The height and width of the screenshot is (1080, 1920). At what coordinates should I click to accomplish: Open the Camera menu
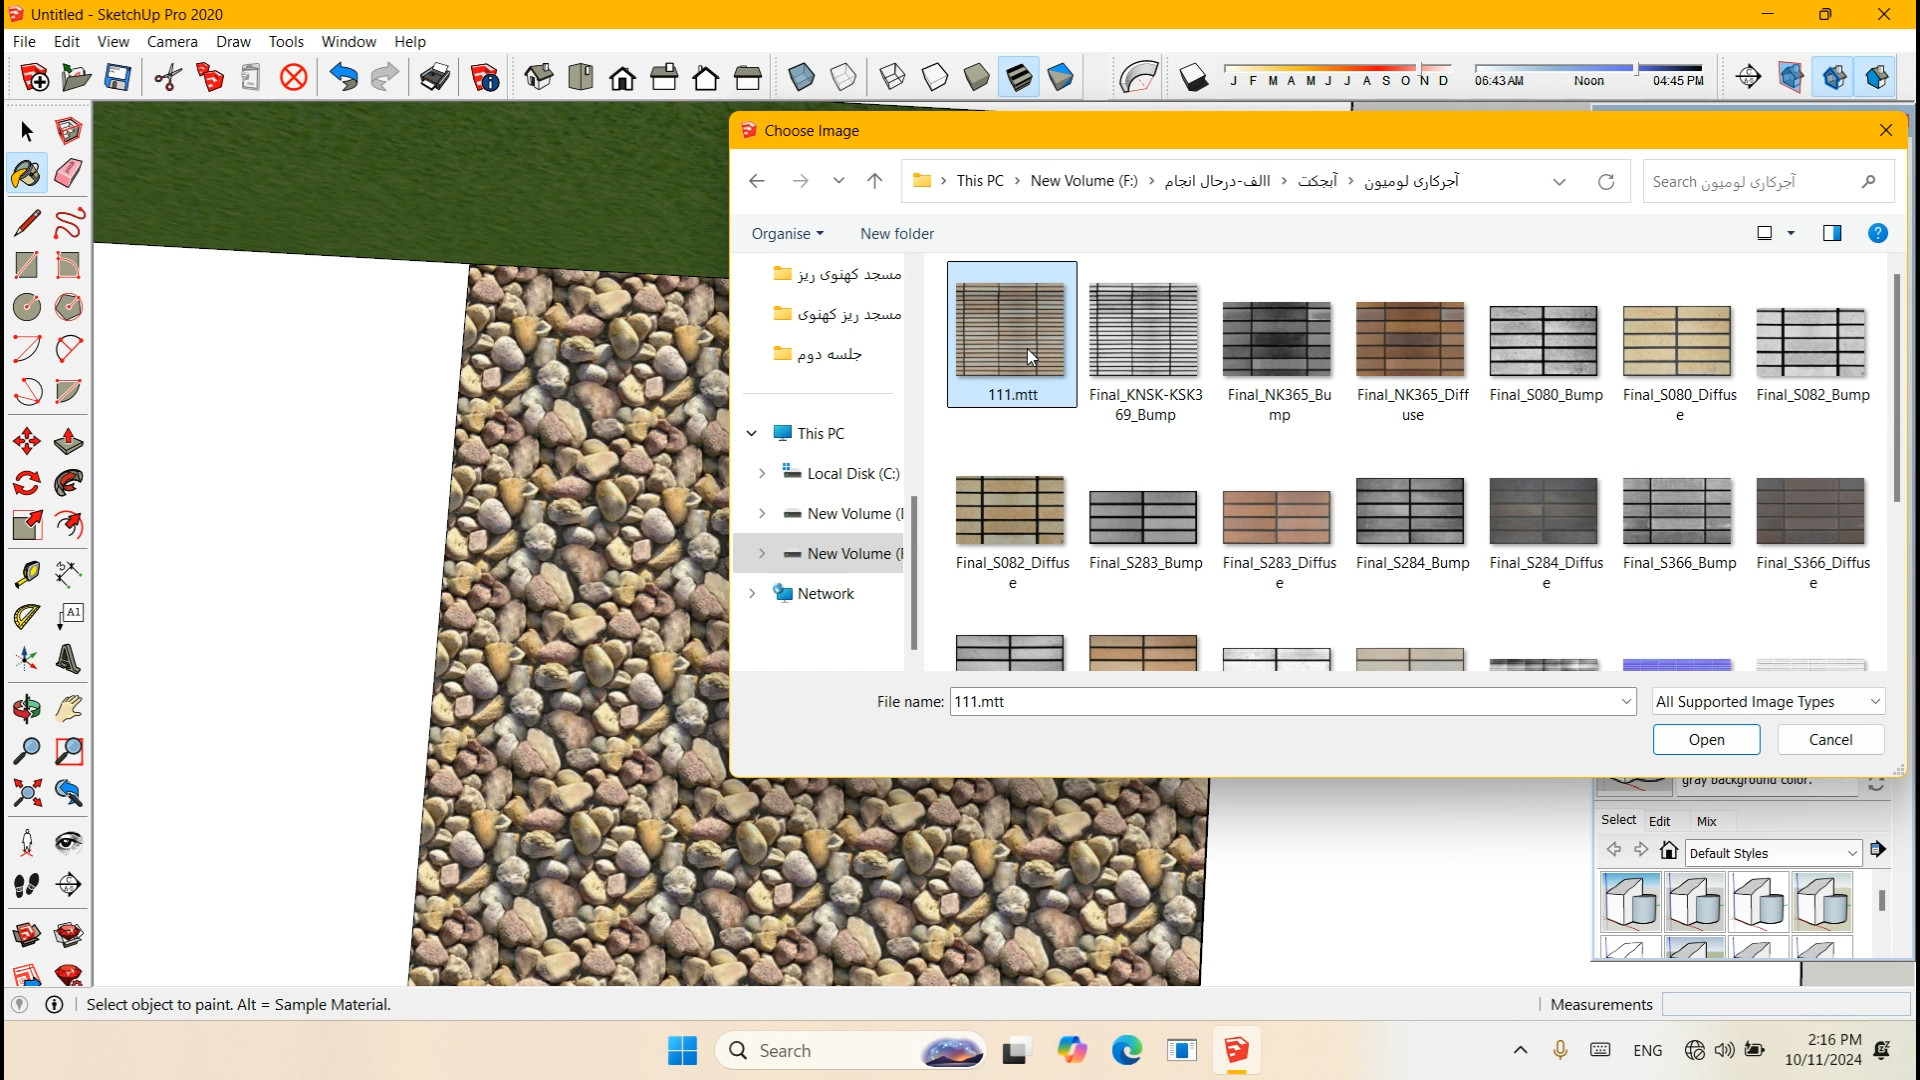pos(172,41)
